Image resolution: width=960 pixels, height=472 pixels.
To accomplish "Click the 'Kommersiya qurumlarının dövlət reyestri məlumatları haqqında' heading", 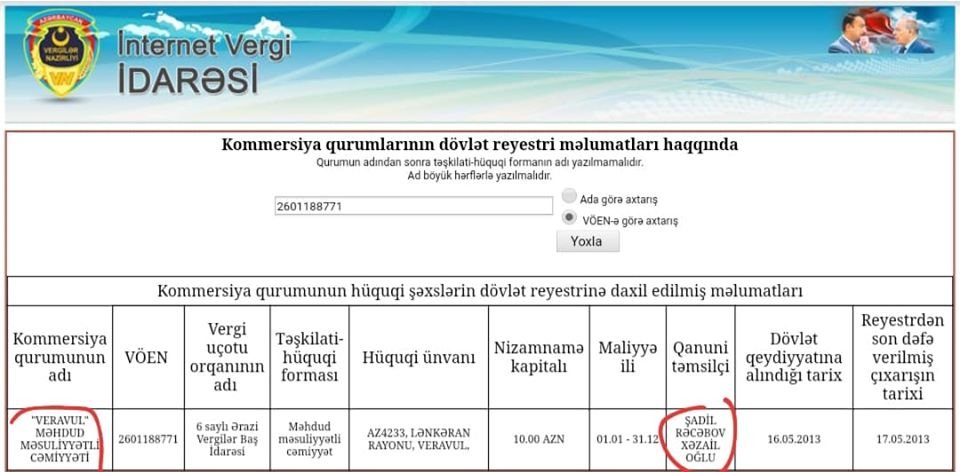I will [x=479, y=145].
